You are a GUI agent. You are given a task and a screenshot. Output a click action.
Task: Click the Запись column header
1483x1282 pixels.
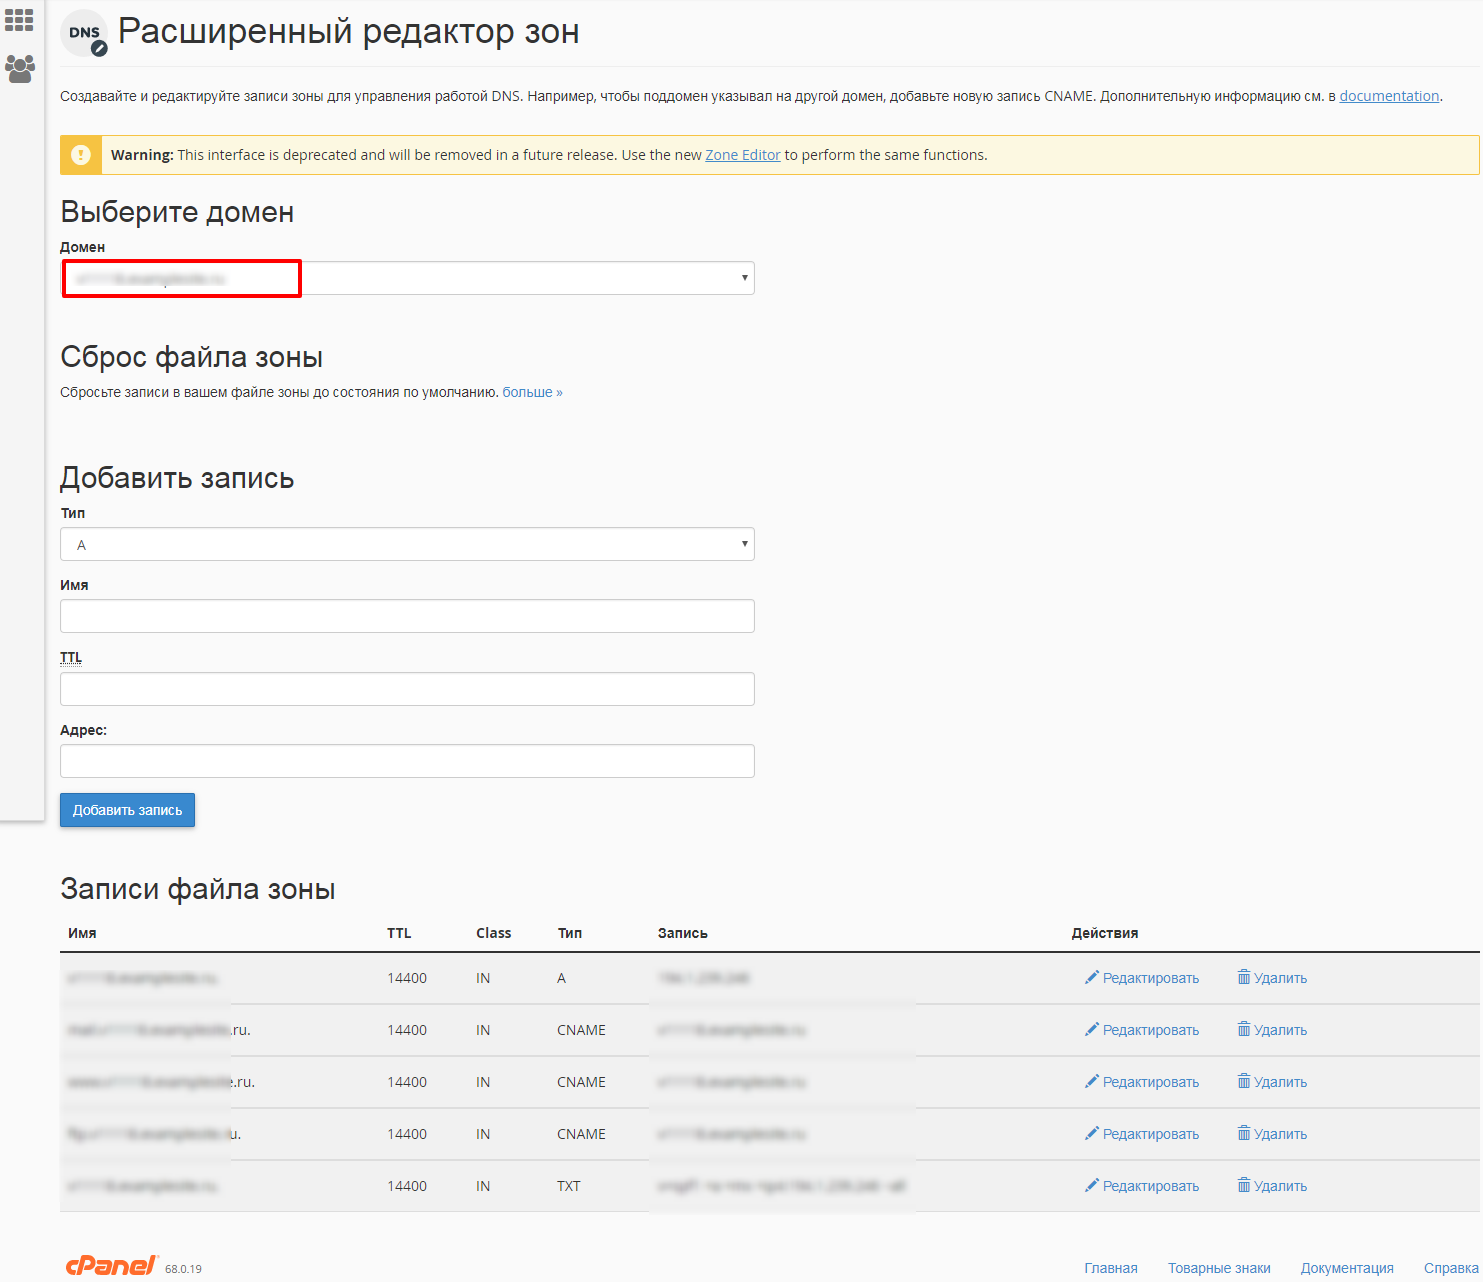tap(682, 933)
